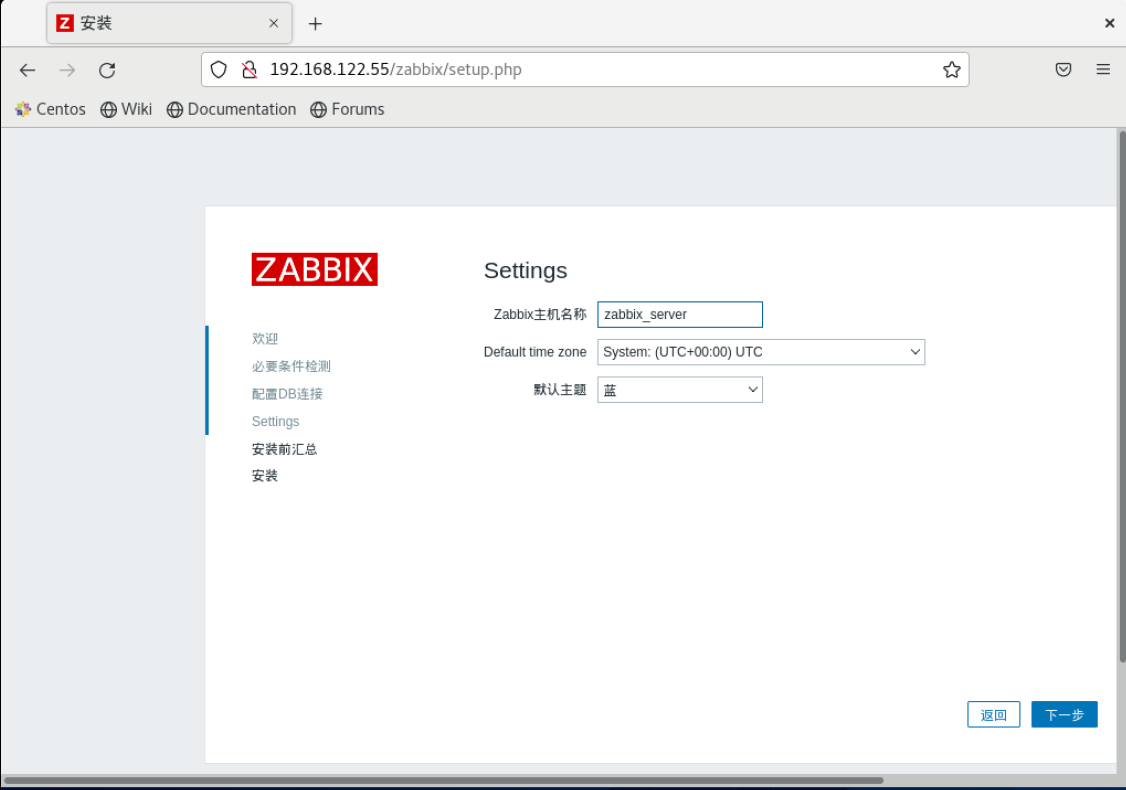The image size is (1126, 790).
Task: Open the Default time zone dropdown
Action: click(761, 352)
